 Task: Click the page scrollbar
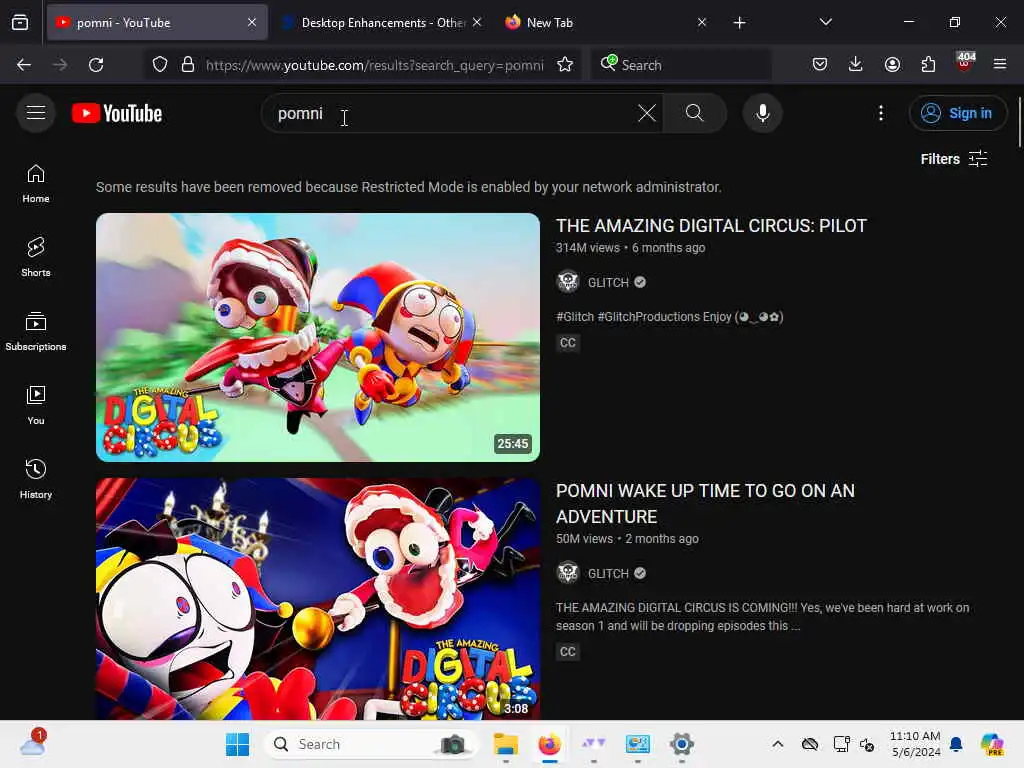1019,122
